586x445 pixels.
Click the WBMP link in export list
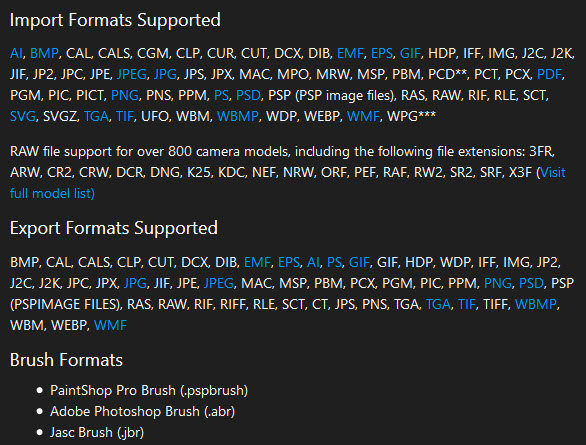pyautogui.click(x=536, y=304)
